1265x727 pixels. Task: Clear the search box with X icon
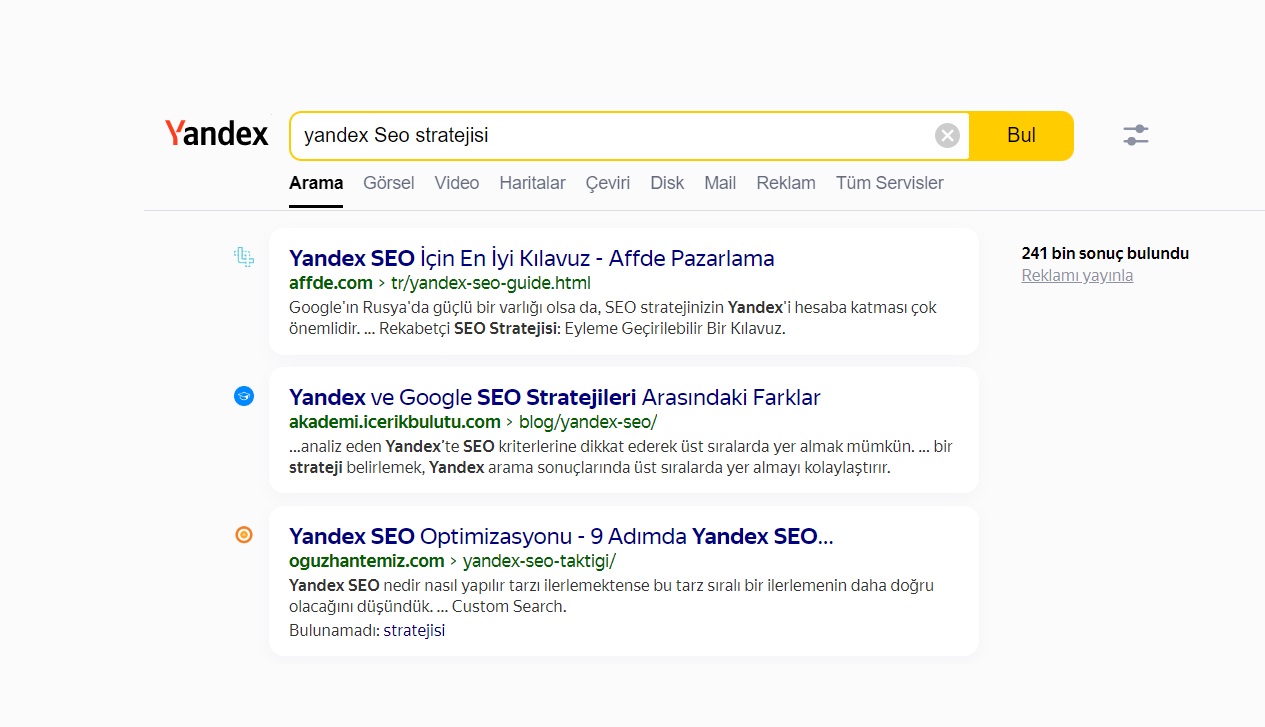tap(947, 136)
